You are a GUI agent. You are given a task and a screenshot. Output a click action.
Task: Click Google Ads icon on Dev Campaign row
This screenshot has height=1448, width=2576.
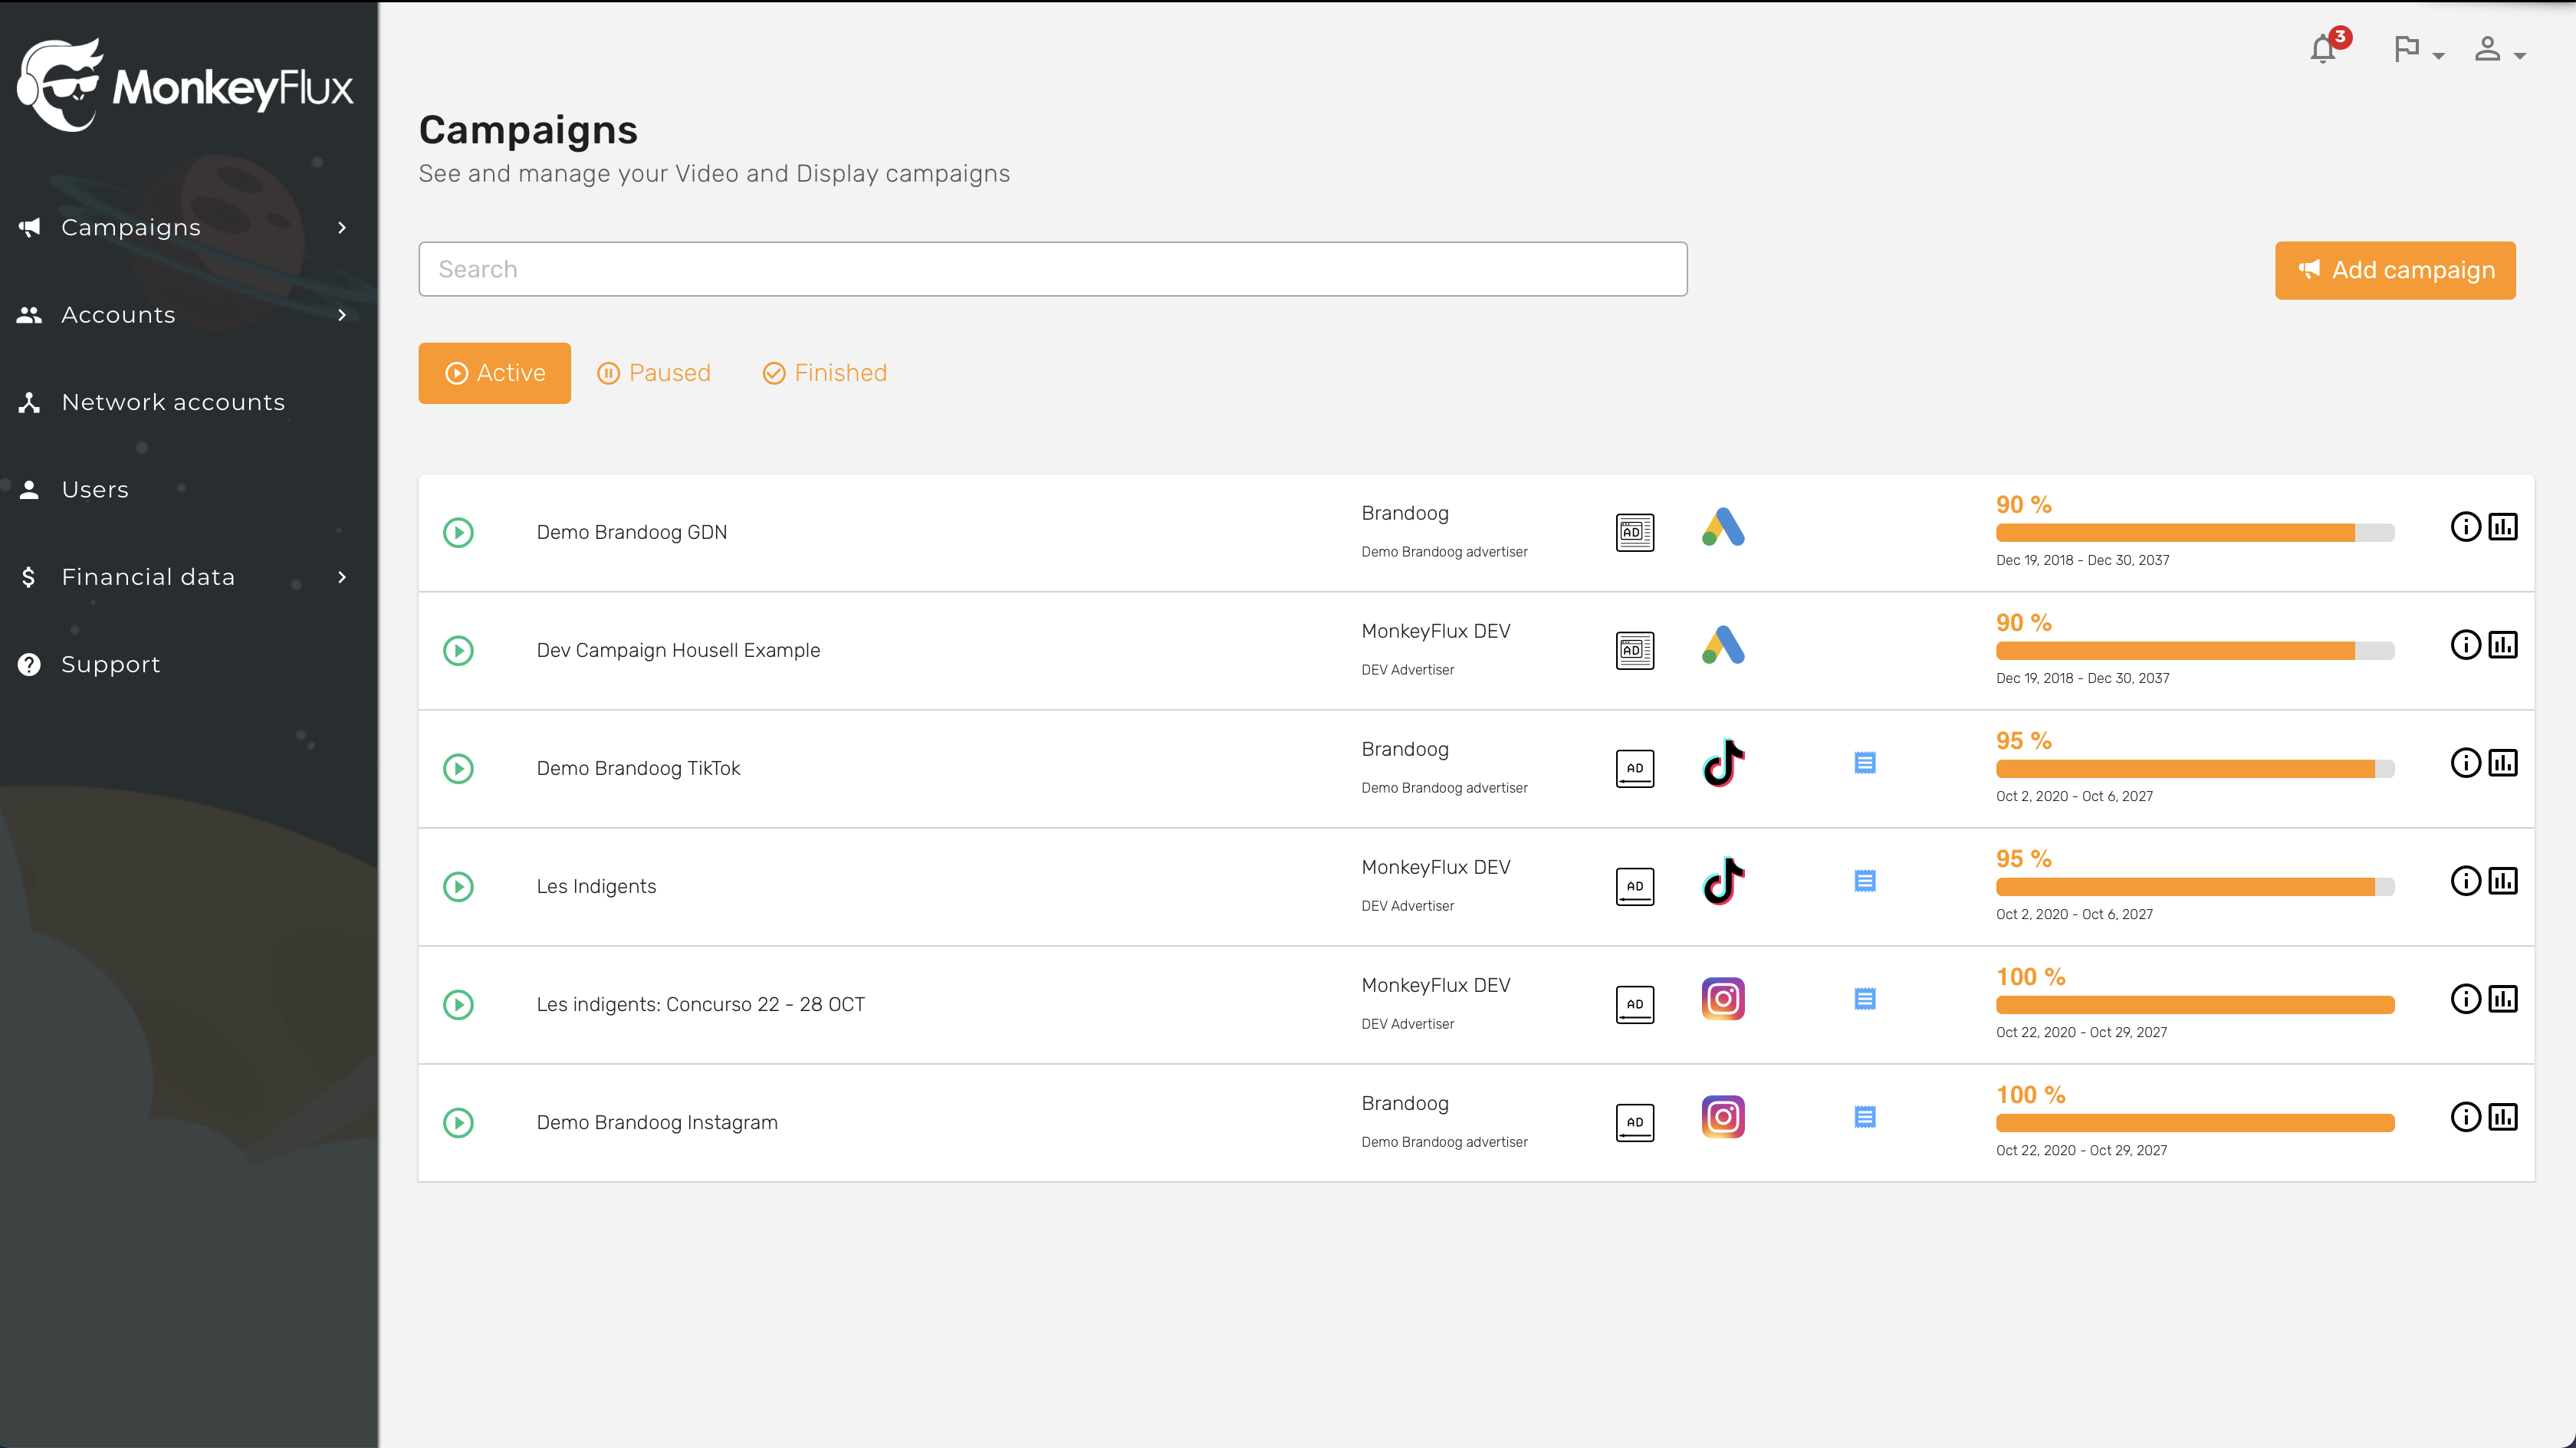1723,646
